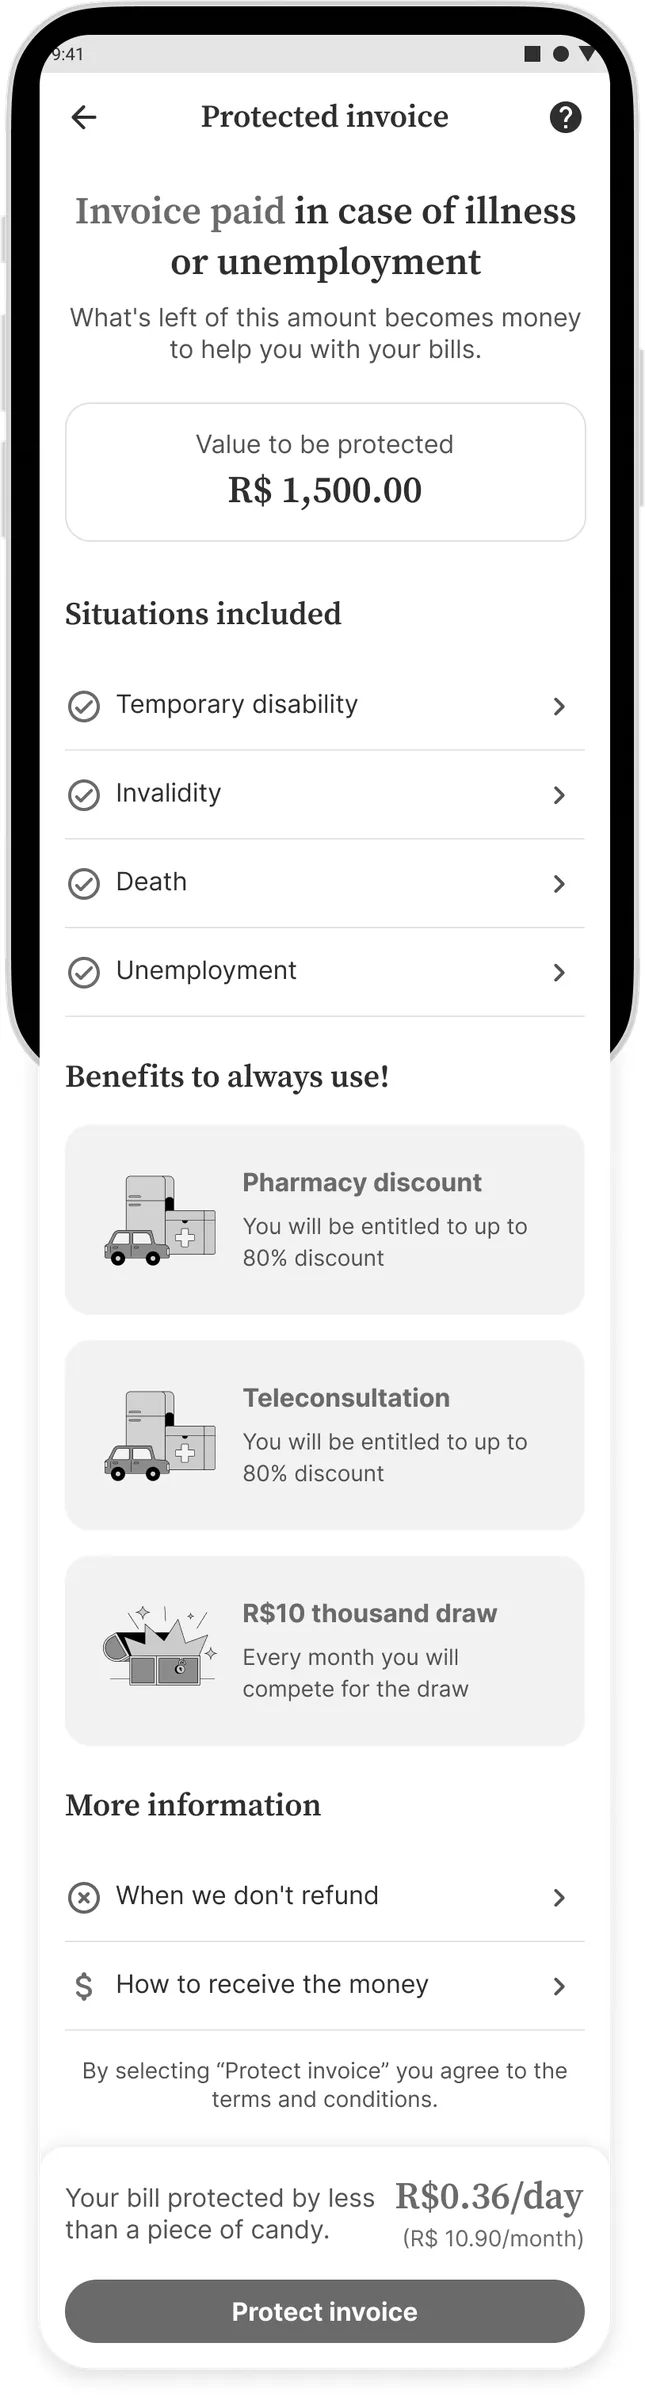Tap the Value to be protected box

pyautogui.click(x=325, y=472)
